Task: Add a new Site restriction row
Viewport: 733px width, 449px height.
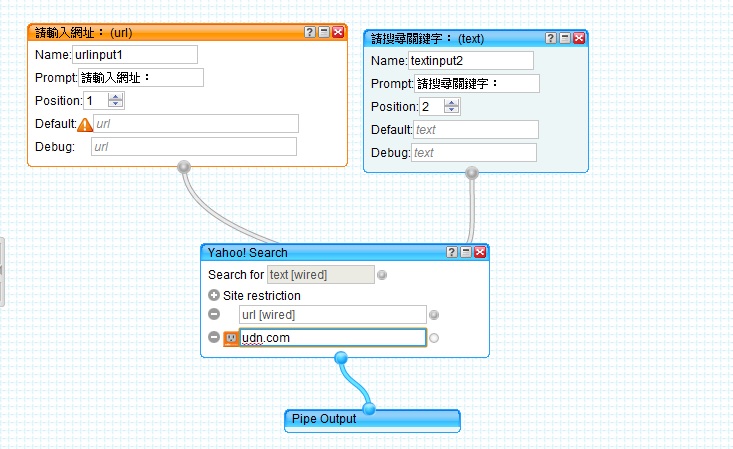Action: [214, 295]
